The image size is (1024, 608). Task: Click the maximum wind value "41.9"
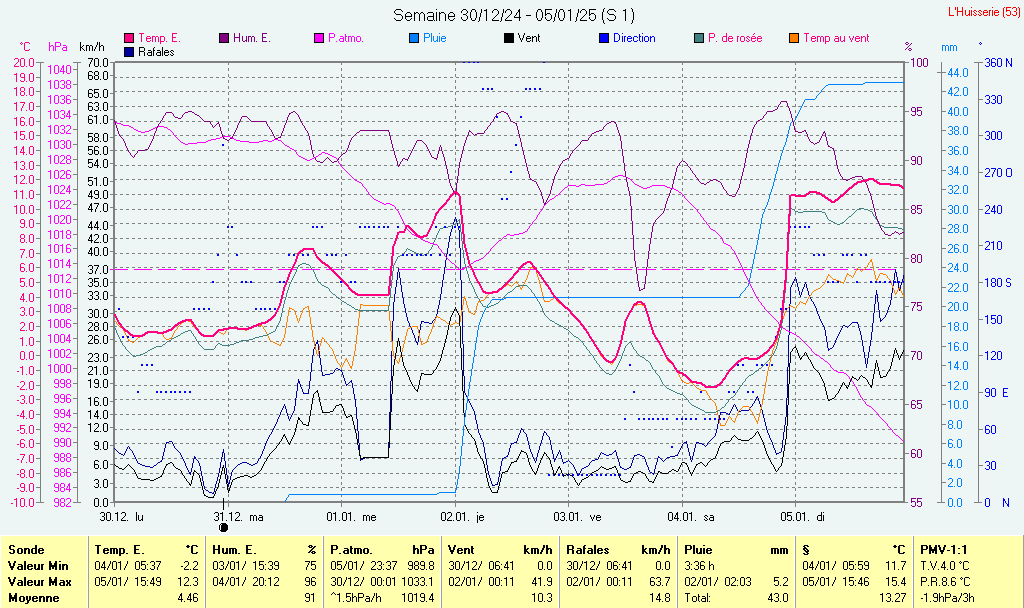541,581
